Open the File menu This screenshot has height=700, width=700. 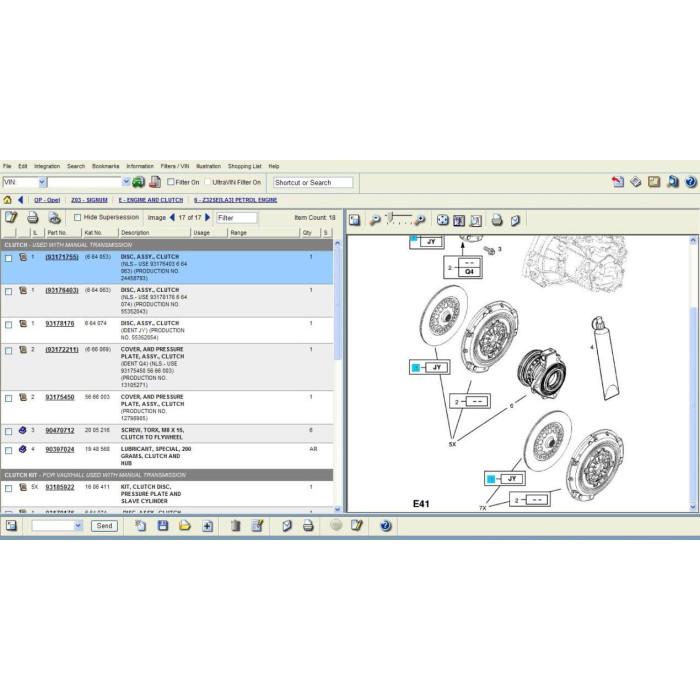[x=7, y=166]
